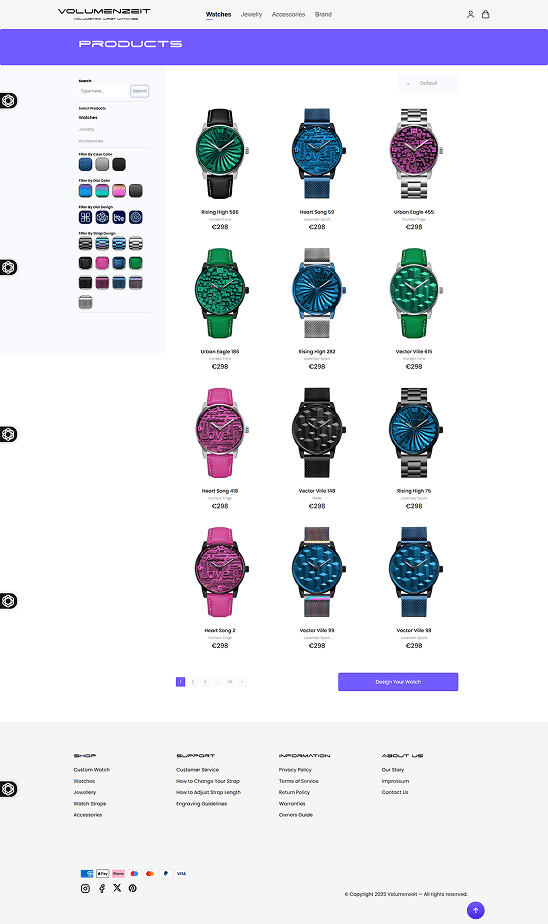
Task: Open the Brand menu item in header
Action: click(323, 14)
